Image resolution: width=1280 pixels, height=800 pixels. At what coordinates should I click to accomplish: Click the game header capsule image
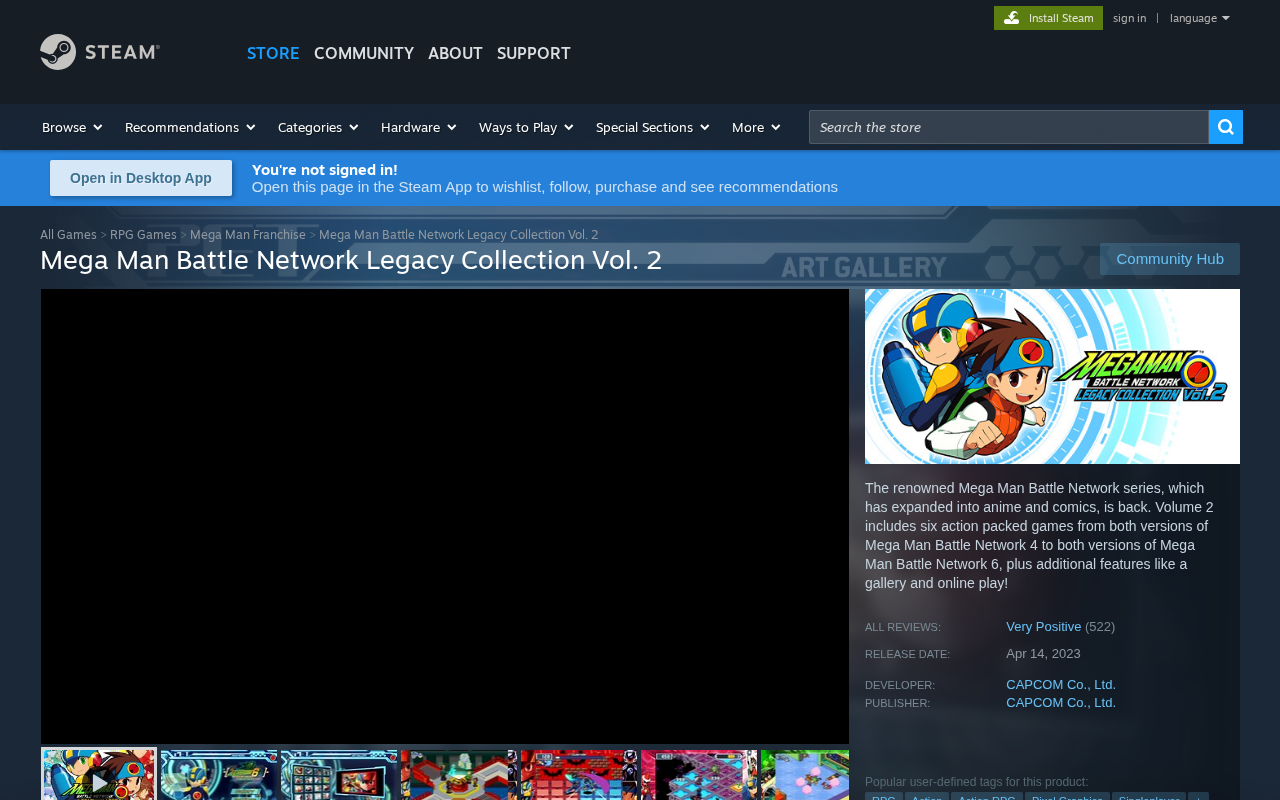[x=1052, y=376]
